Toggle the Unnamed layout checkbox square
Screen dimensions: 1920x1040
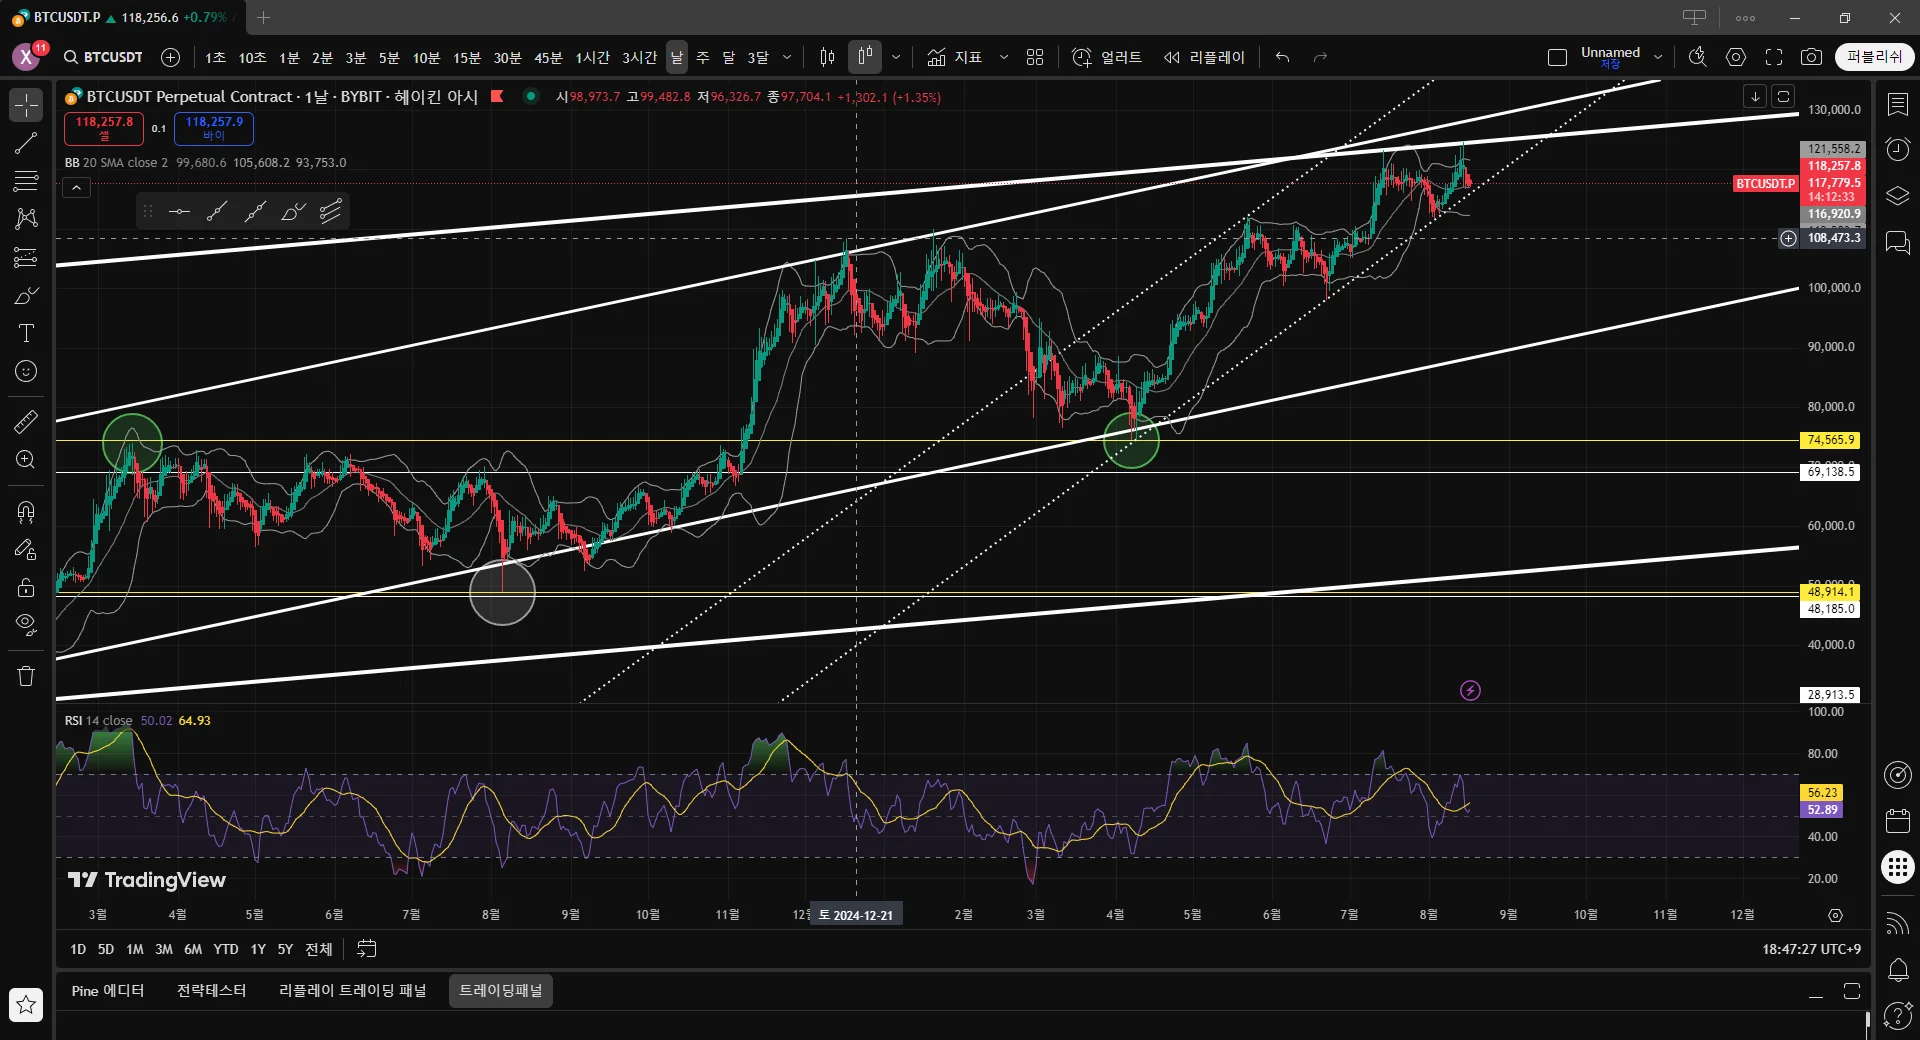point(1557,57)
